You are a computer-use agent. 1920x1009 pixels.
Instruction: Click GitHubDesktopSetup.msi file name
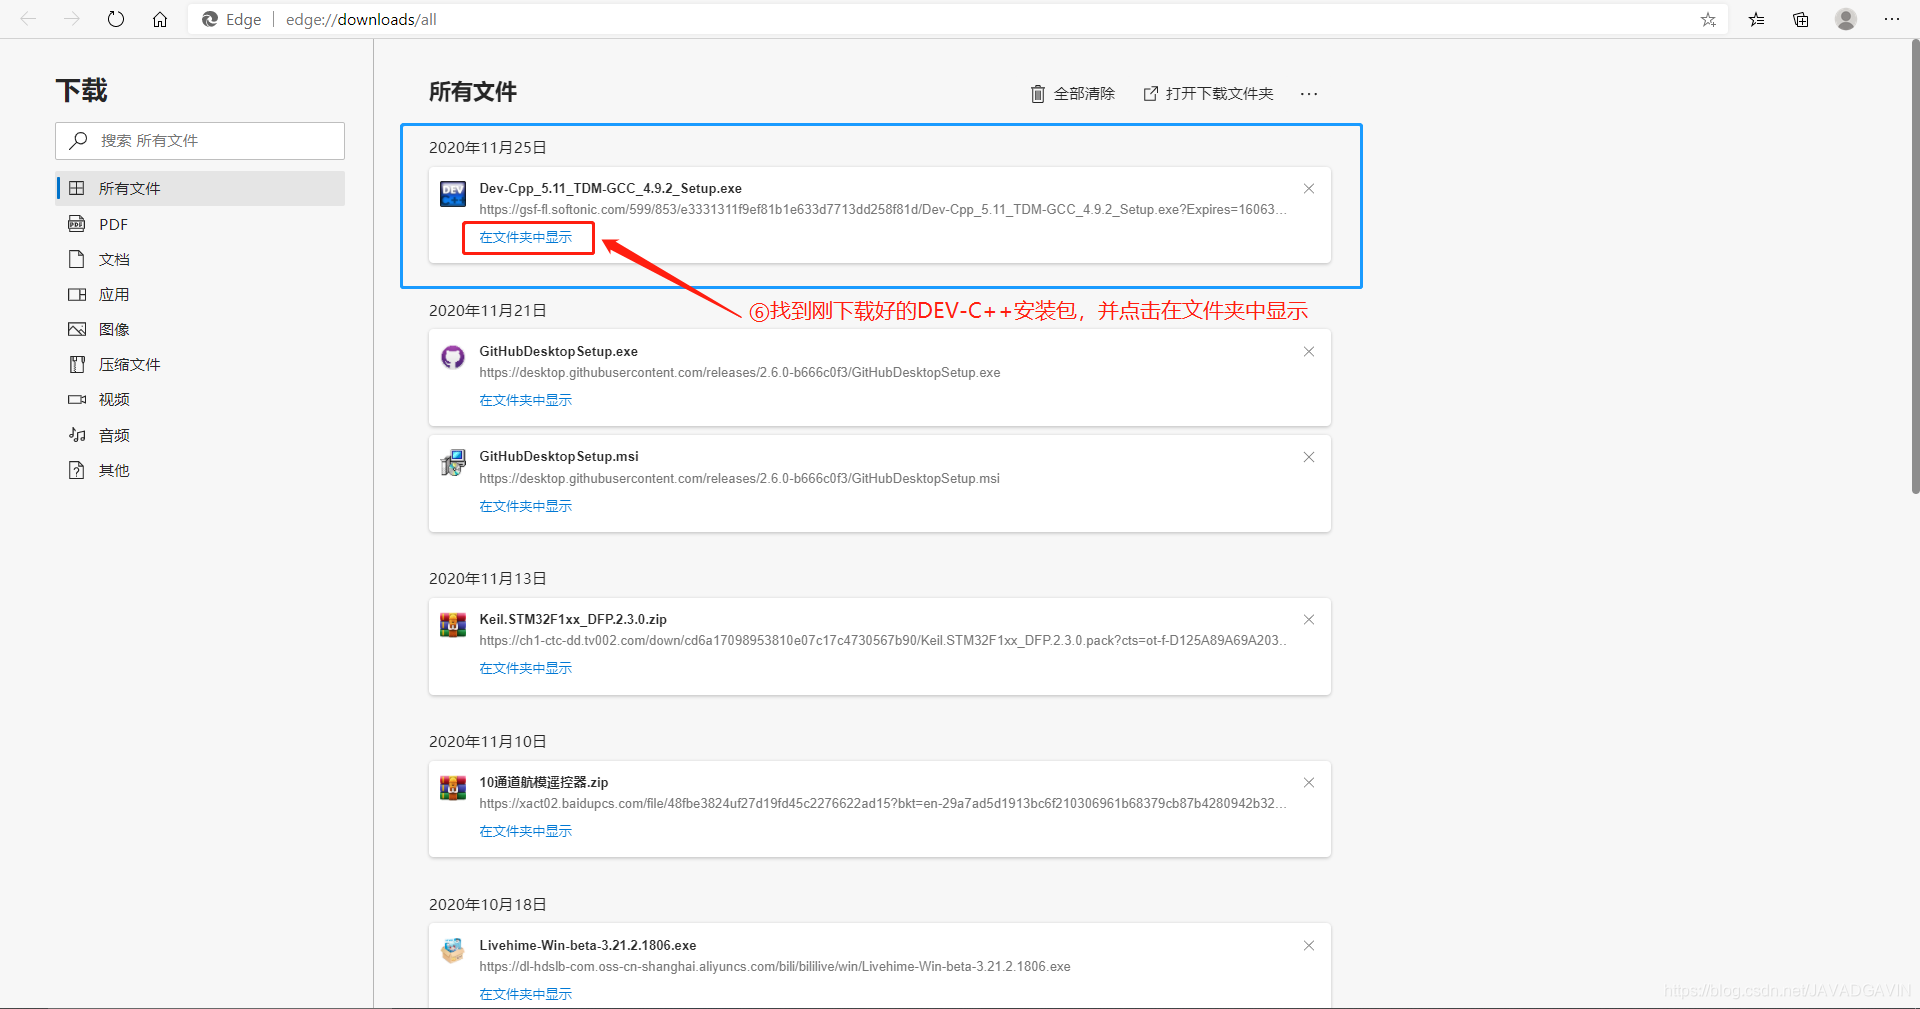(x=558, y=456)
